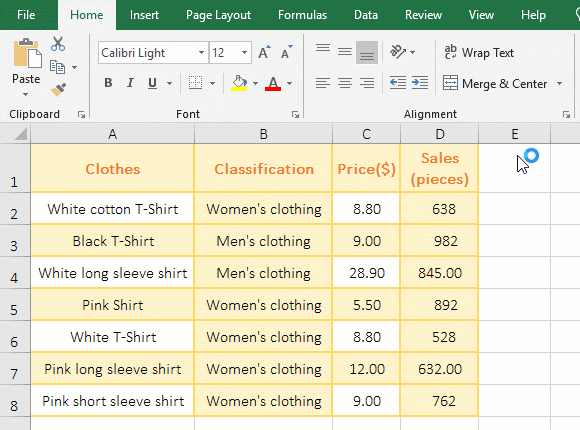580x430 pixels.
Task: Activate the Format Painter brush
Action: (58, 89)
